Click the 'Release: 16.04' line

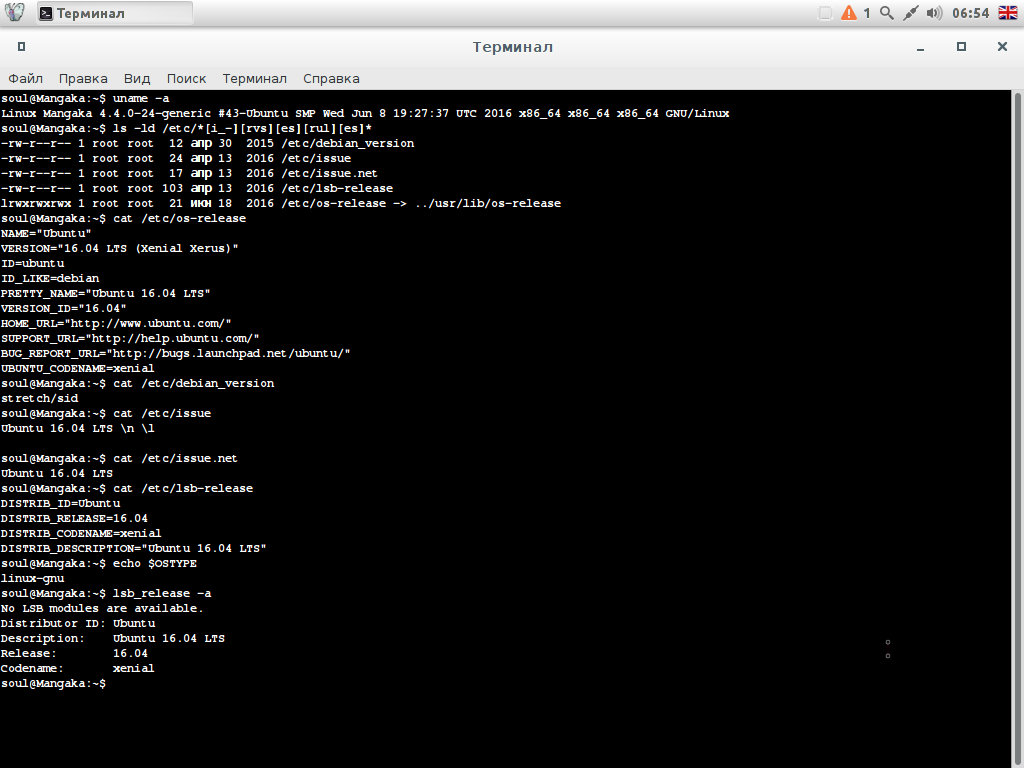pos(74,654)
